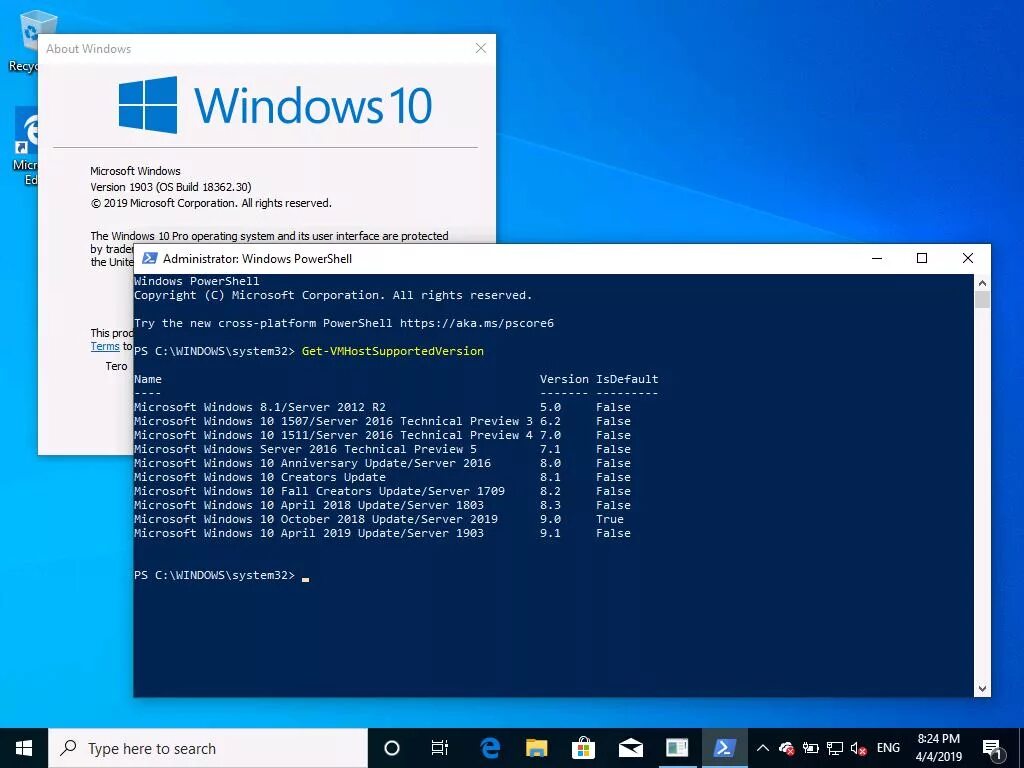Open the ENG language indicator
This screenshot has height=768, width=1024.
click(x=888, y=748)
